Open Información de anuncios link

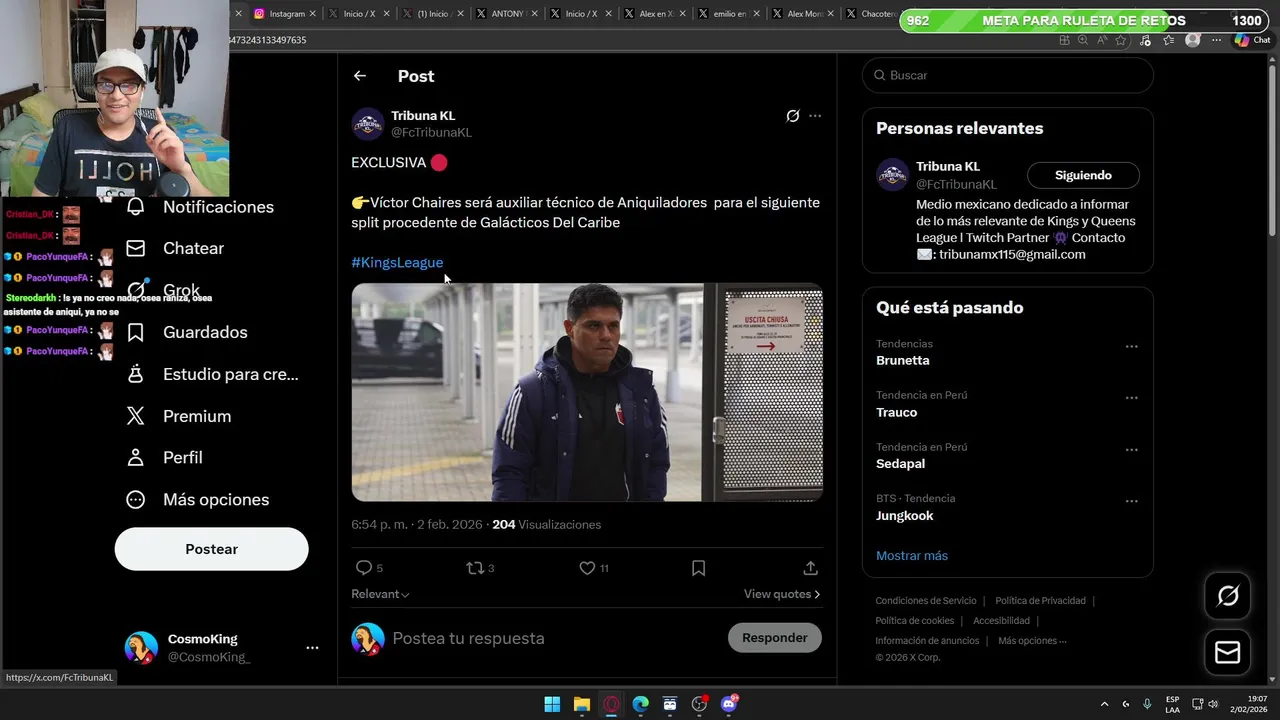(x=927, y=641)
